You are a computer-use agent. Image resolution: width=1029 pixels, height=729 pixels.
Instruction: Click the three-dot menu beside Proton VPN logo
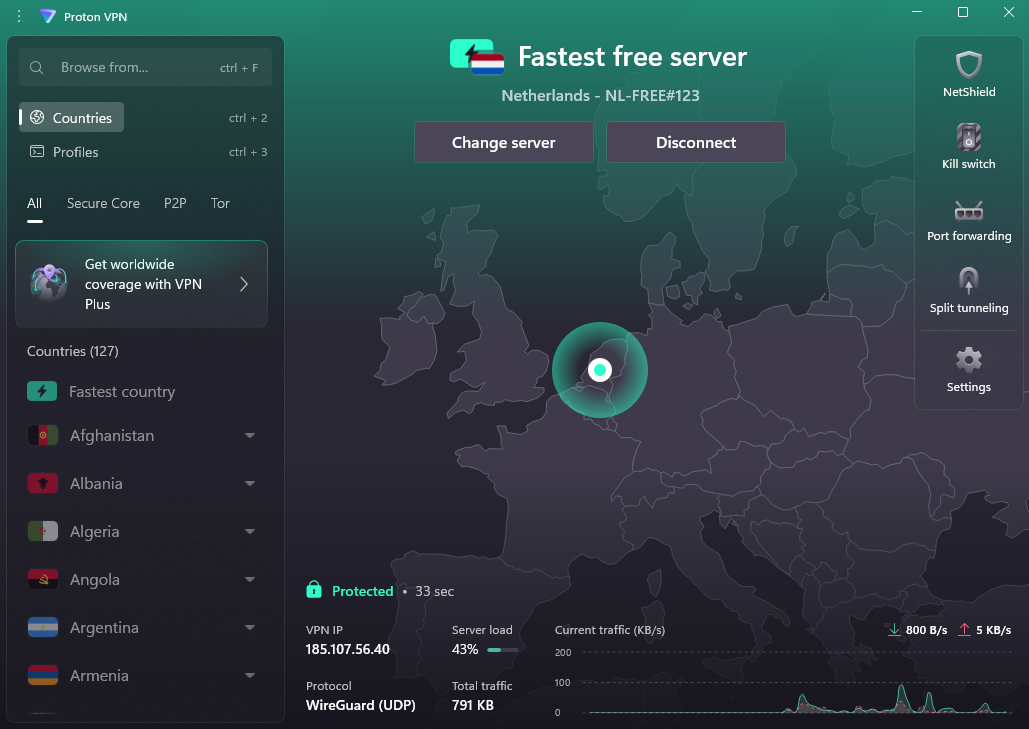19,16
